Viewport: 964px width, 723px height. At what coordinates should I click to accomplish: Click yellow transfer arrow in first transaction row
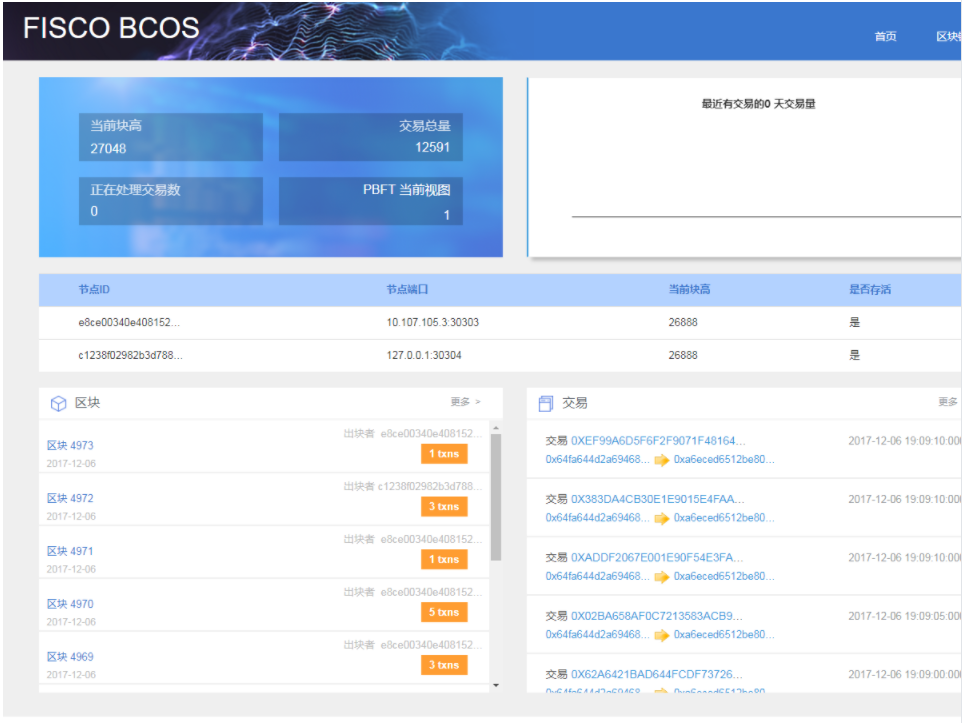pos(662,460)
